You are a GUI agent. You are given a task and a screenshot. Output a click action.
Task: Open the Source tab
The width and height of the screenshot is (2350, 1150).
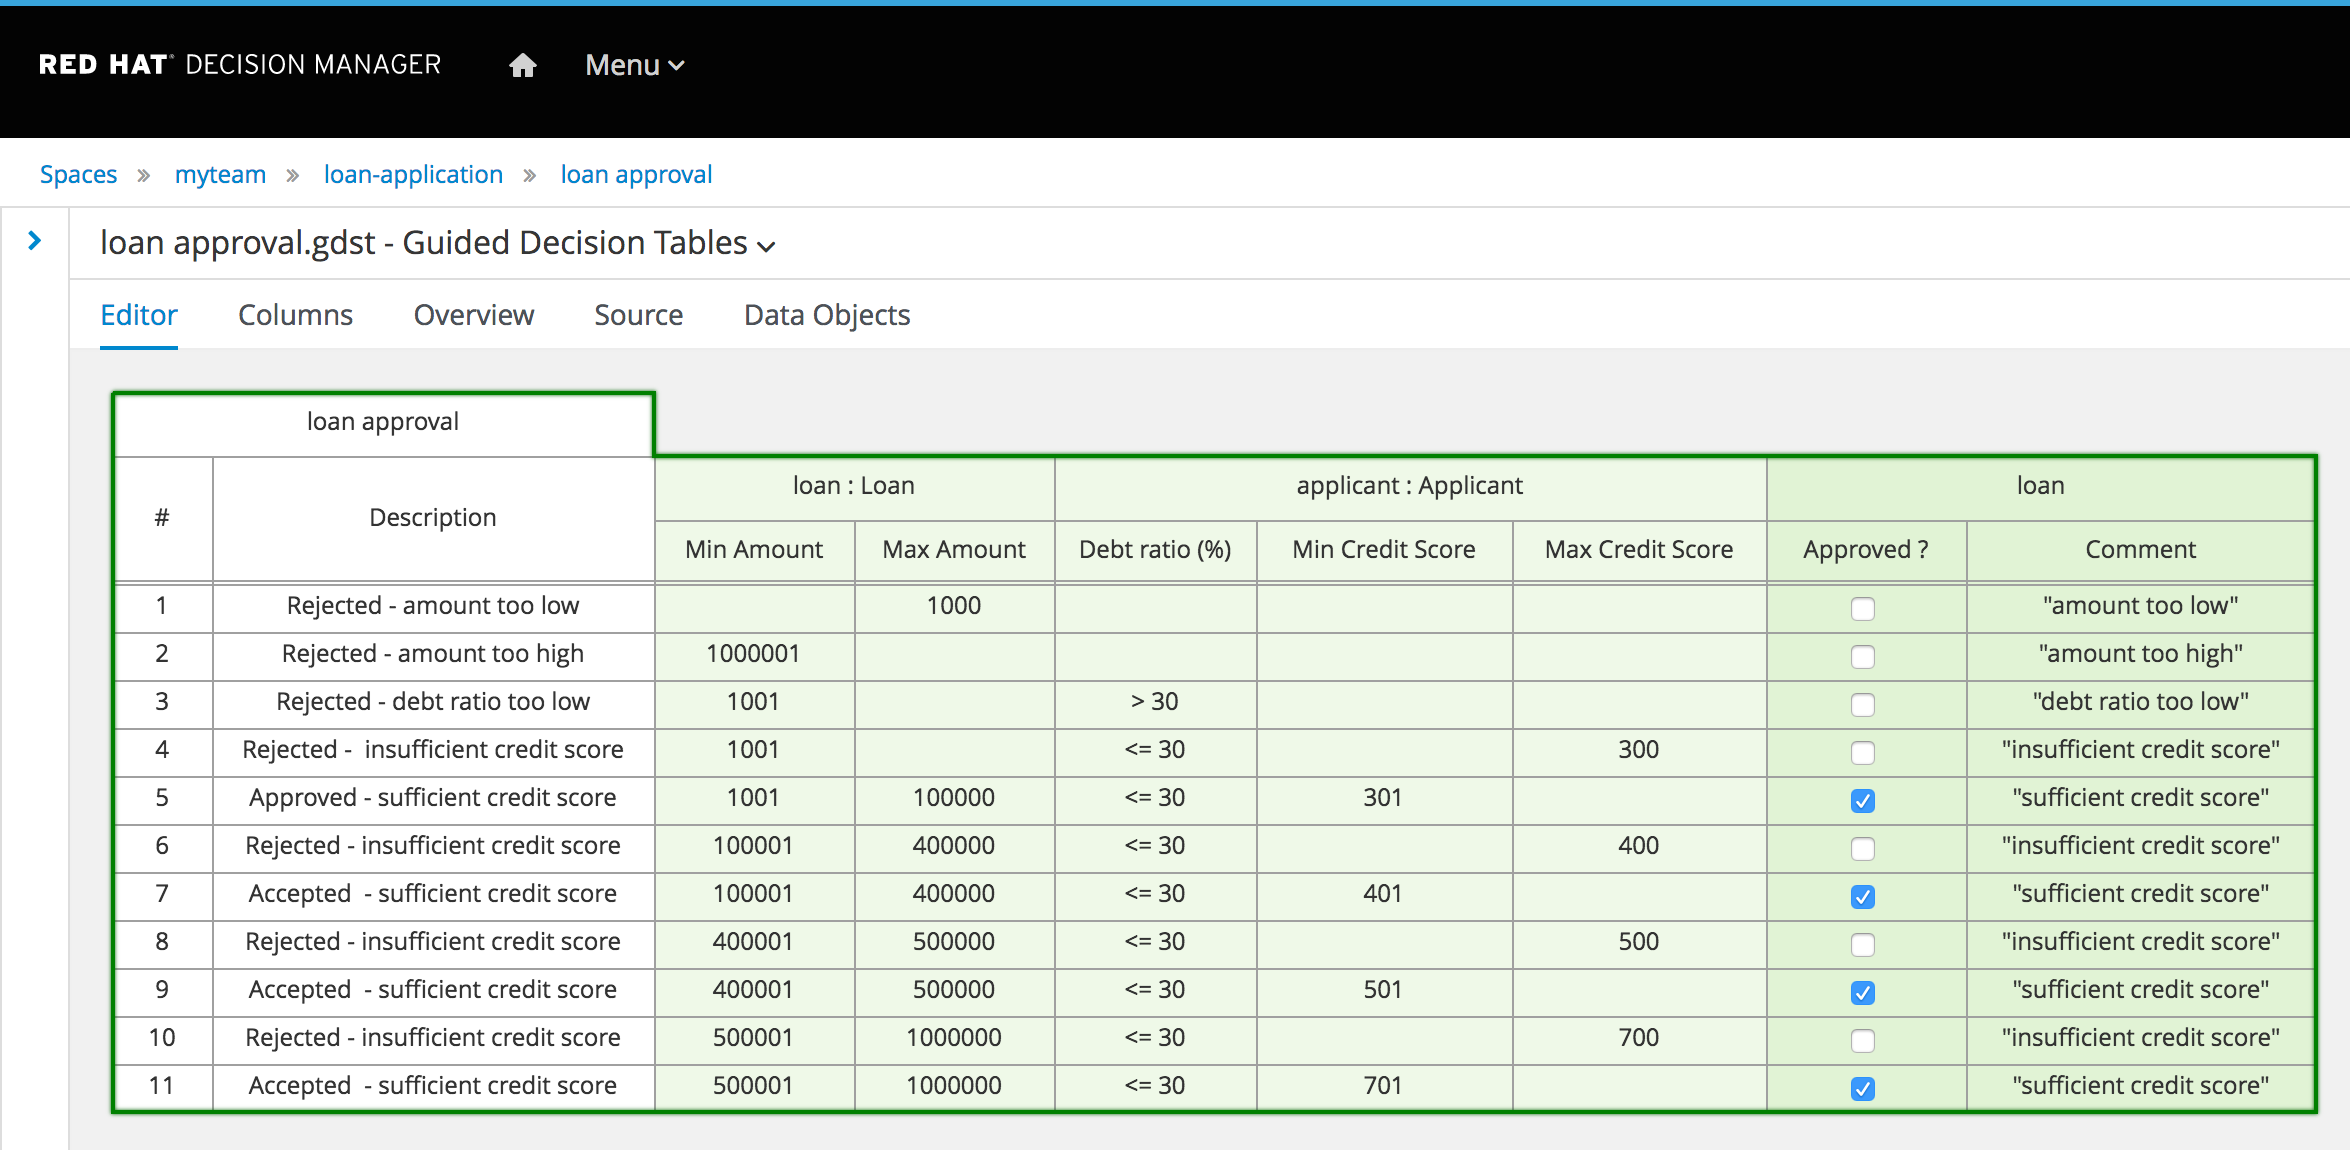[x=638, y=315]
